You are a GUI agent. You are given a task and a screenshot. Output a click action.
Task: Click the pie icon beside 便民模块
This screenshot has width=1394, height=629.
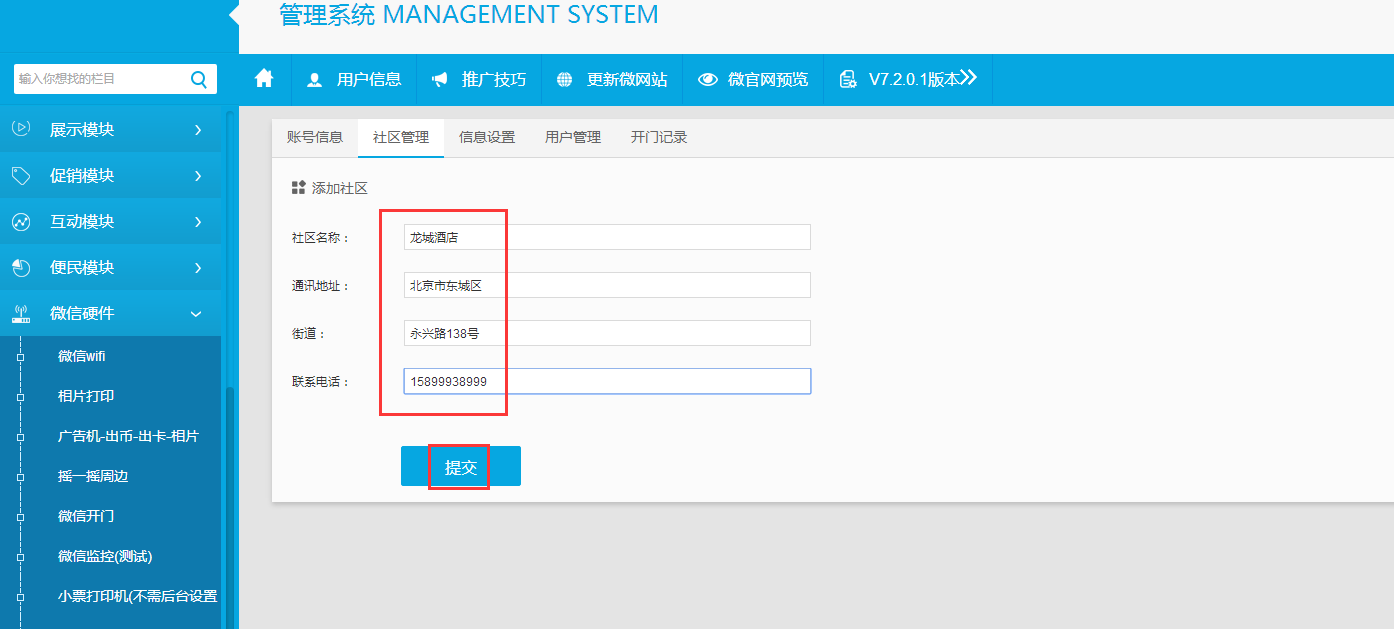20,267
